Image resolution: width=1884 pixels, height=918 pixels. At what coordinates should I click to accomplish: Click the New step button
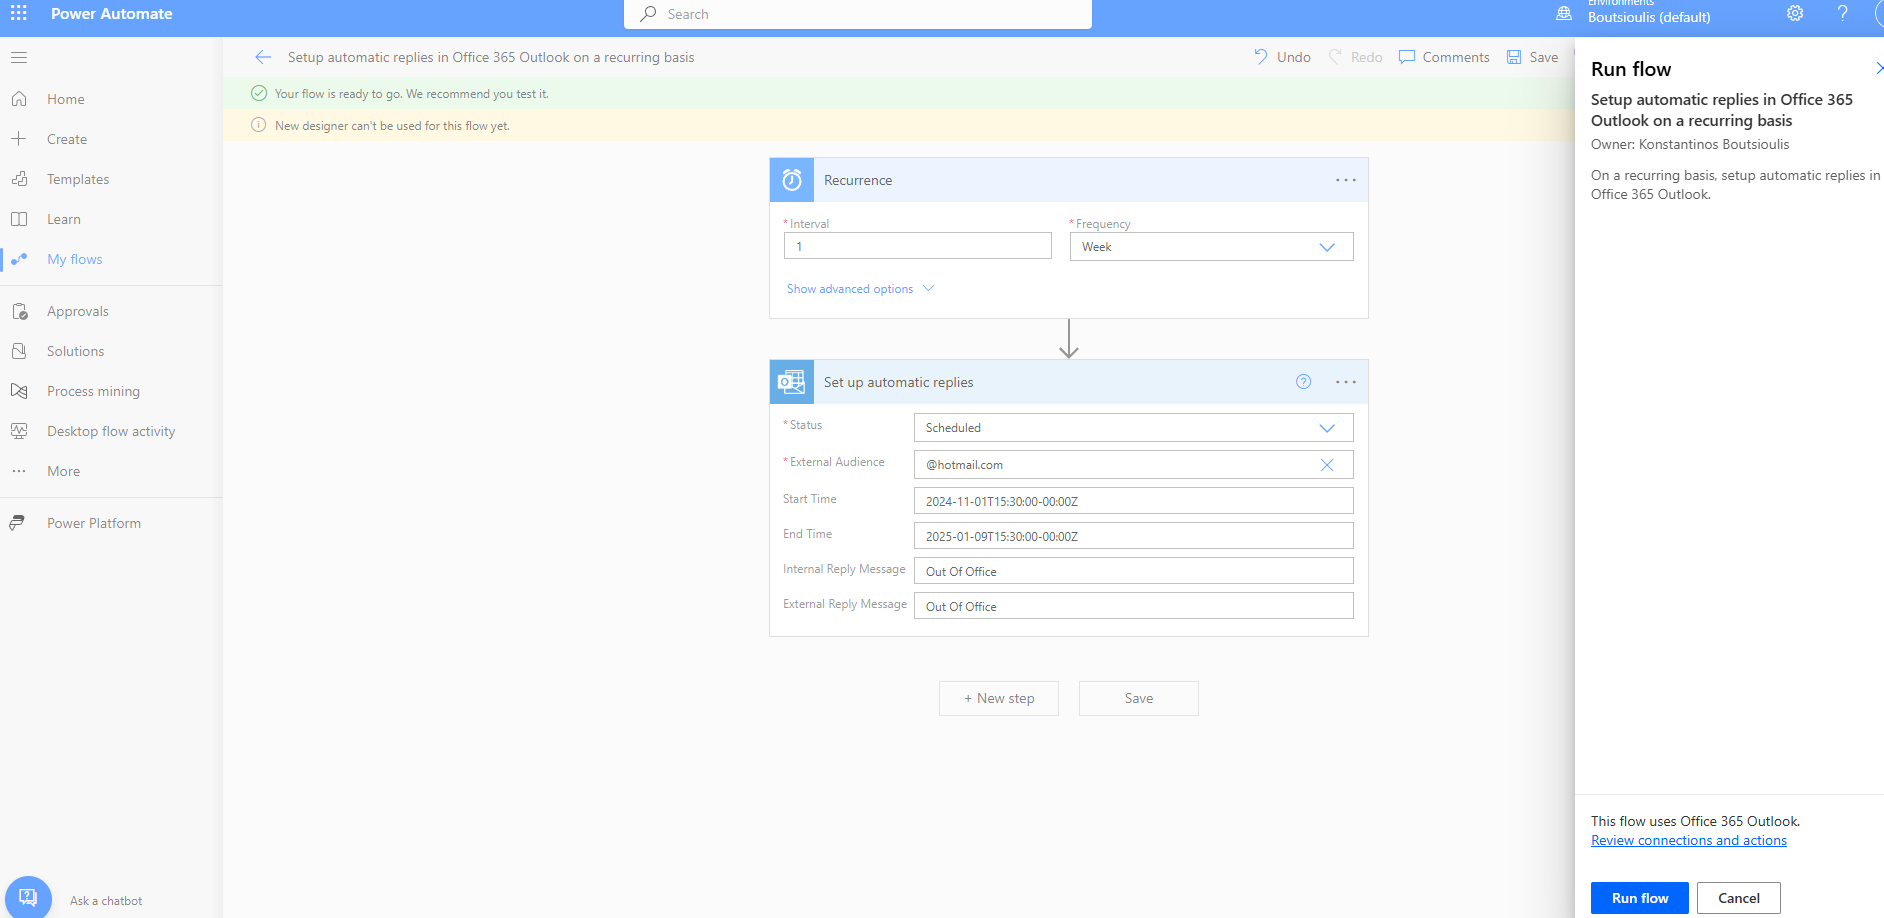point(999,699)
